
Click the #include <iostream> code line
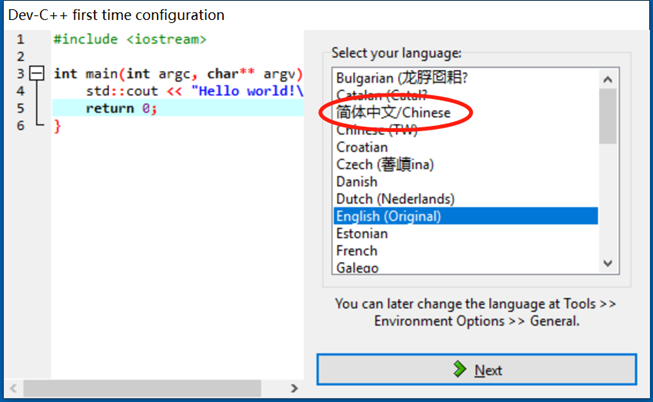tap(130, 39)
